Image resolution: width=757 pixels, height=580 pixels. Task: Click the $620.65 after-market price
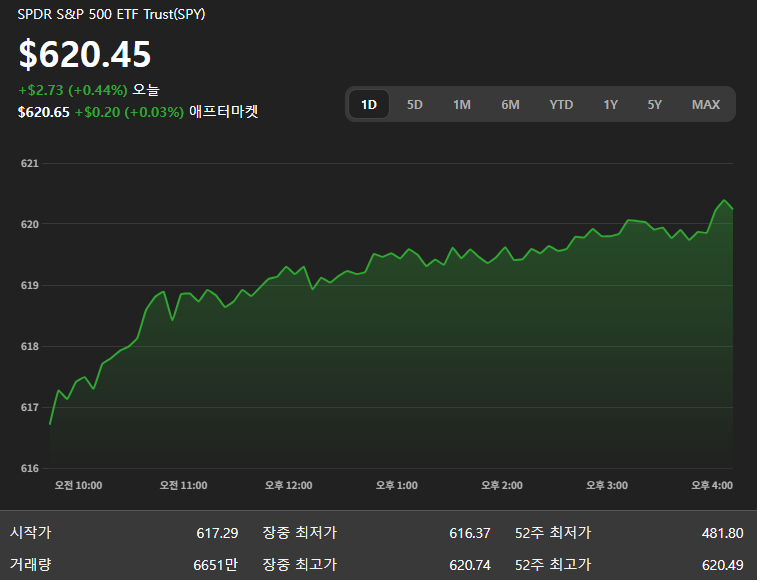(x=43, y=112)
